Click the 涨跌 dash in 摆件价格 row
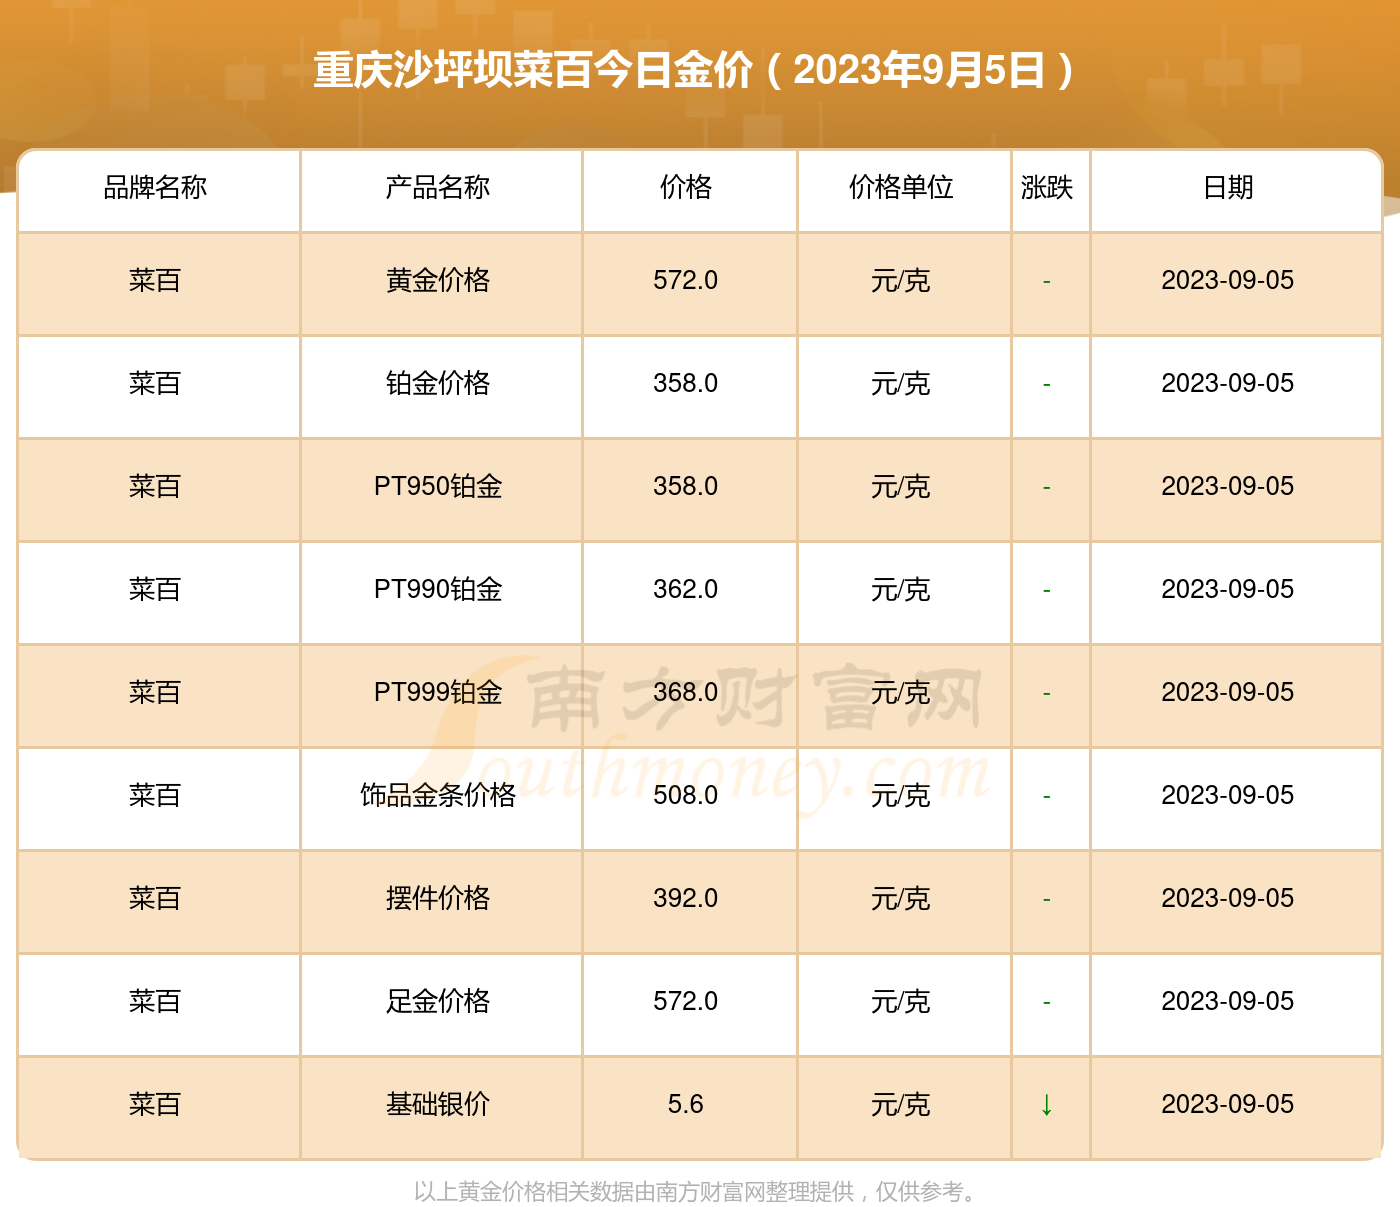Image resolution: width=1400 pixels, height=1207 pixels. (x=1047, y=900)
